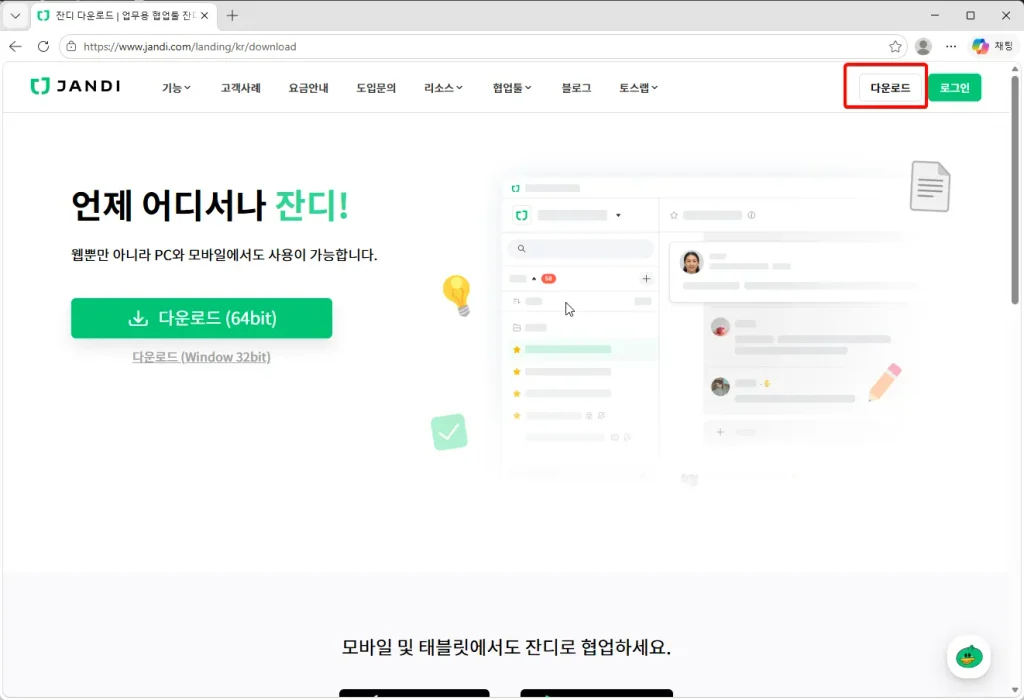Click the 다운로드 (64bit) button

pos(201,318)
